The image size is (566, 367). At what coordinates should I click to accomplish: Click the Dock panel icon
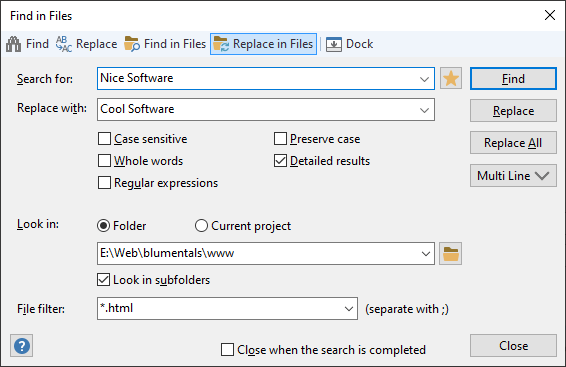(x=334, y=44)
